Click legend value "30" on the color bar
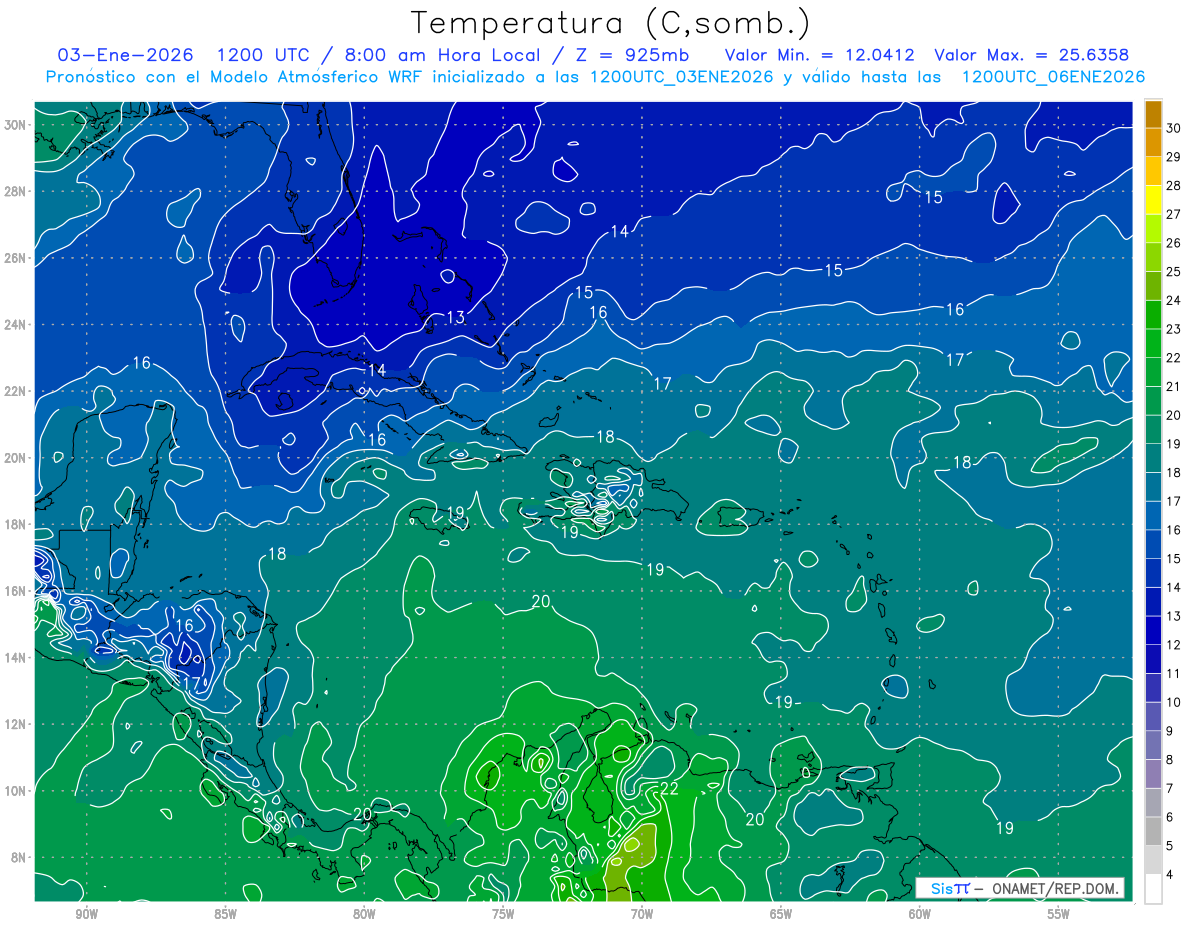Viewport: 1200px width, 927px height. pos(1174,127)
